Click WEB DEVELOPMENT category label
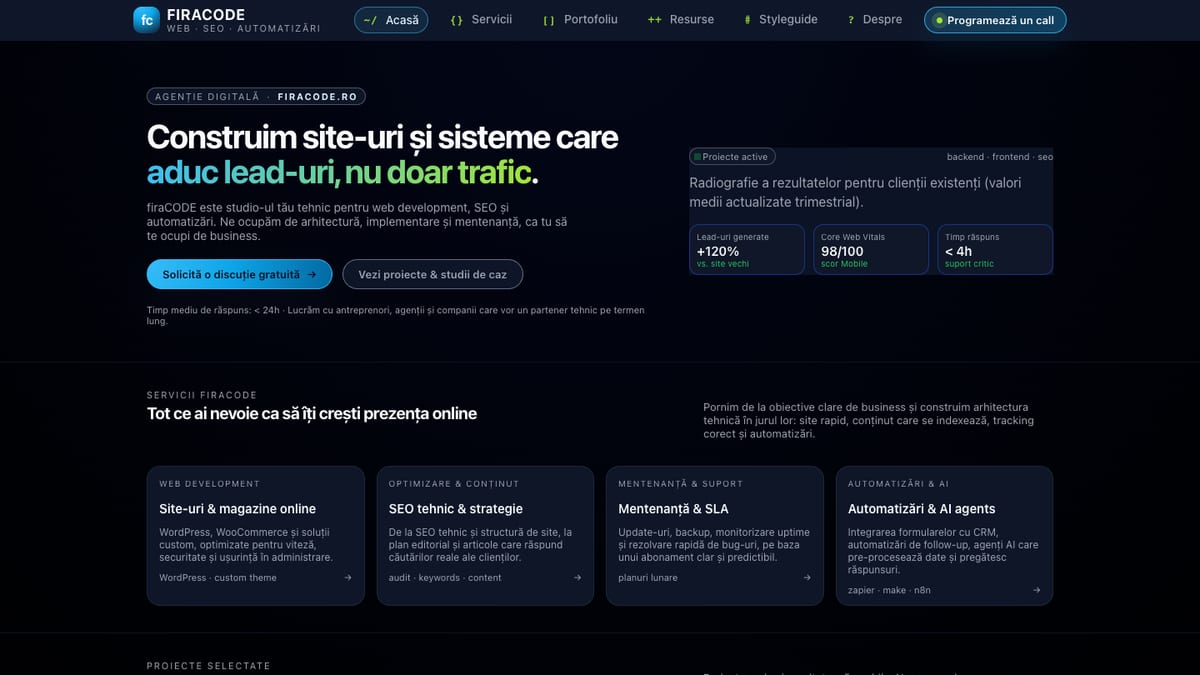Screen dimensions: 1200x675 coord(210,484)
